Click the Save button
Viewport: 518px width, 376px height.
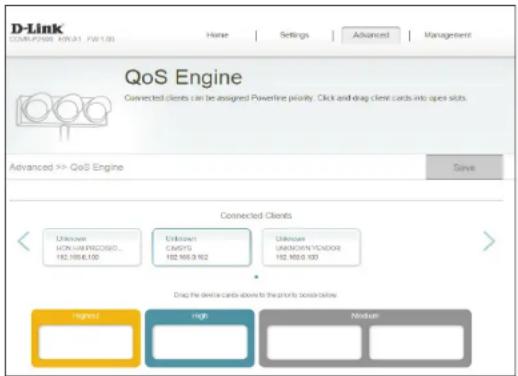click(x=464, y=167)
